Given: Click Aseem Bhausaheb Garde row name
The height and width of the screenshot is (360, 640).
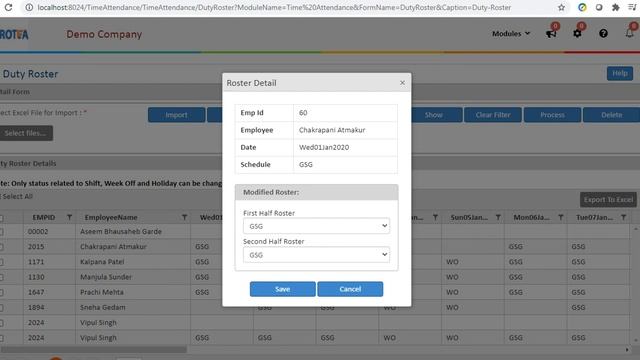Looking at the screenshot, I should point(121,231).
